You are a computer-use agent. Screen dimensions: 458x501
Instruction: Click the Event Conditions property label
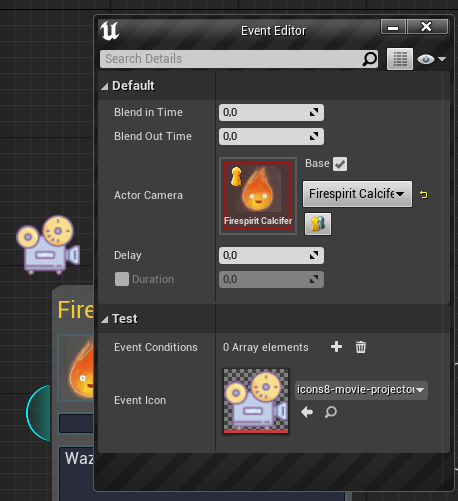pos(156,347)
